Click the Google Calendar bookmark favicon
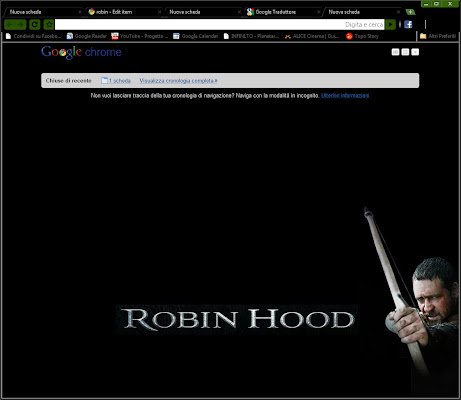The height and width of the screenshot is (400, 461). pos(176,36)
